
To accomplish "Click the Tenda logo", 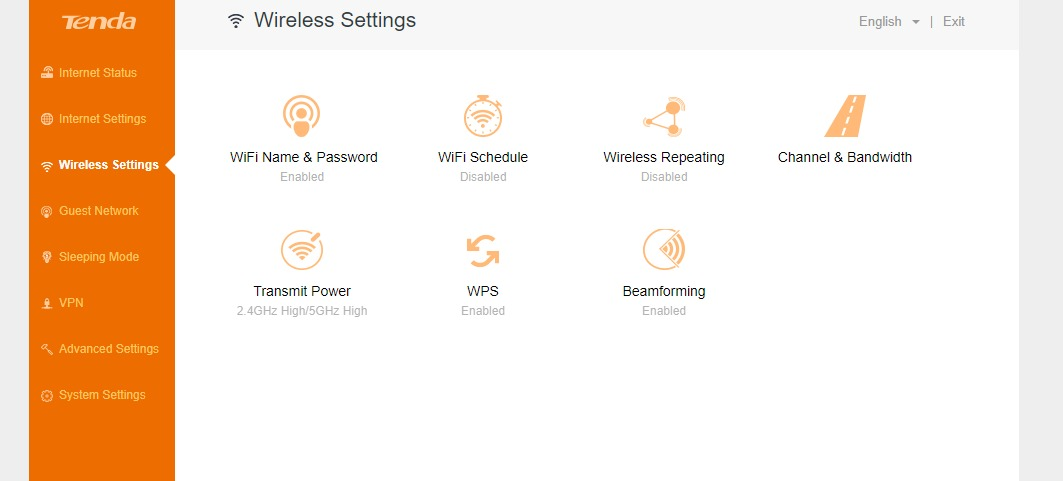I will [99, 22].
